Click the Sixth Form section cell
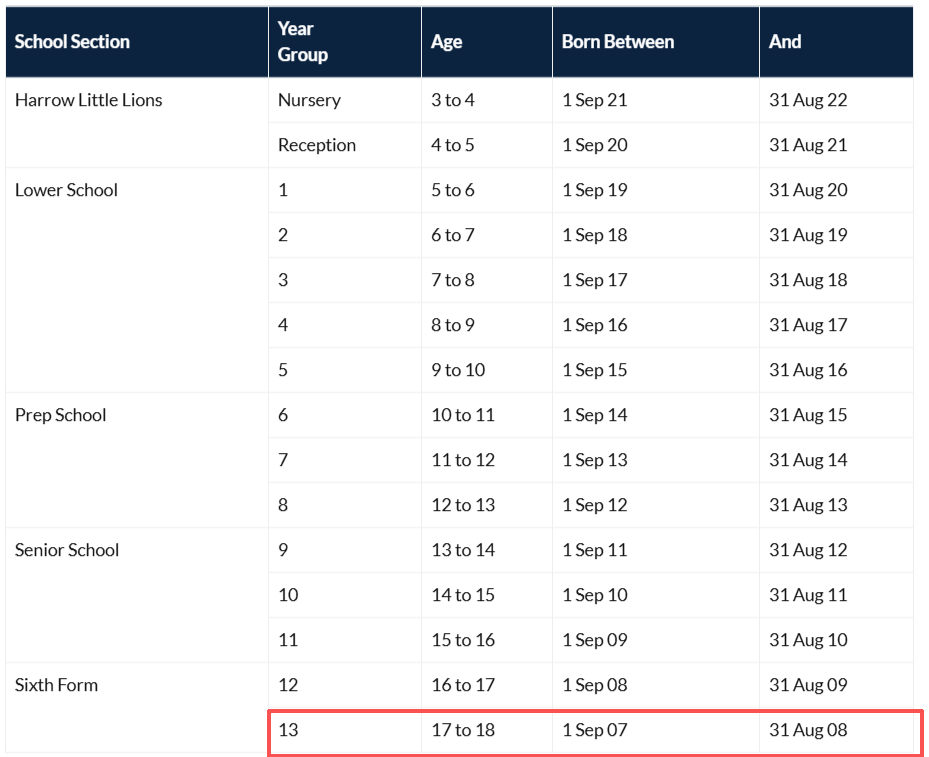The image size is (929, 757). click(56, 685)
